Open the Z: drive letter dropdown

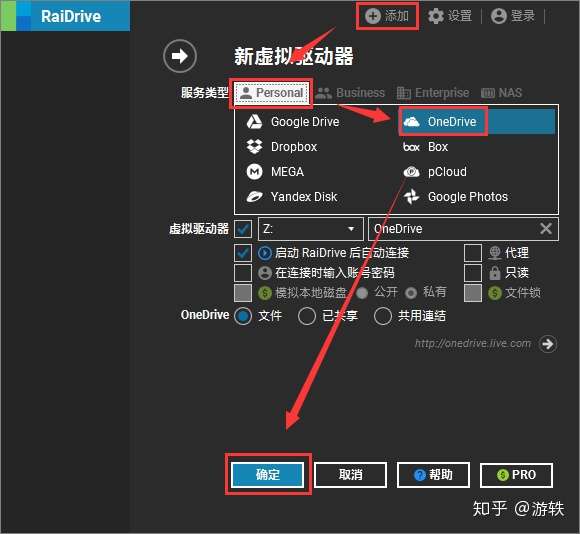pyautogui.click(x=311, y=229)
